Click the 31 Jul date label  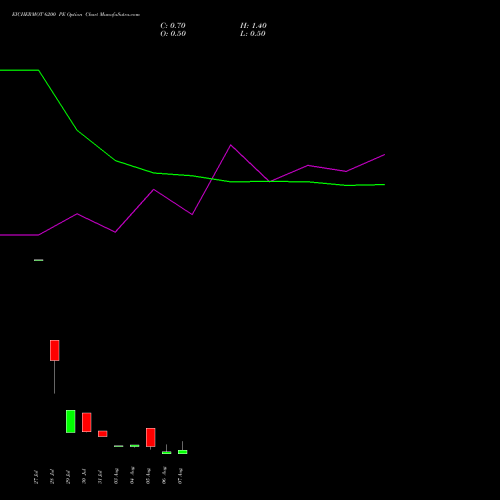100,477
